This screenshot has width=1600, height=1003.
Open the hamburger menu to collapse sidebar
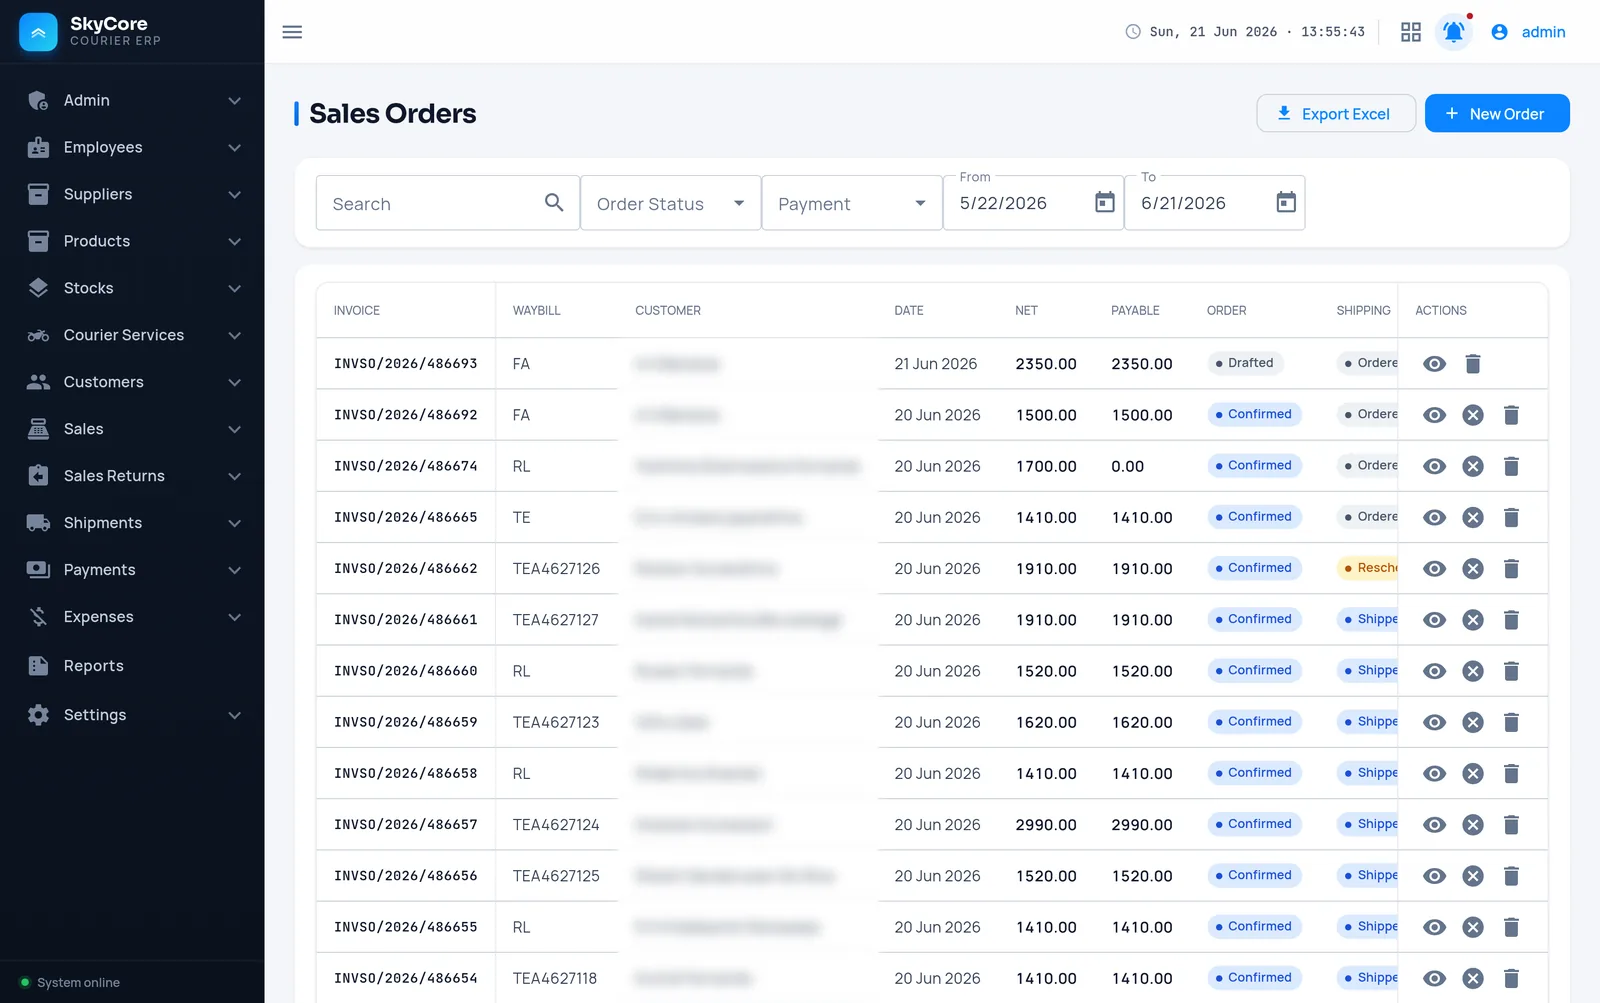292,32
